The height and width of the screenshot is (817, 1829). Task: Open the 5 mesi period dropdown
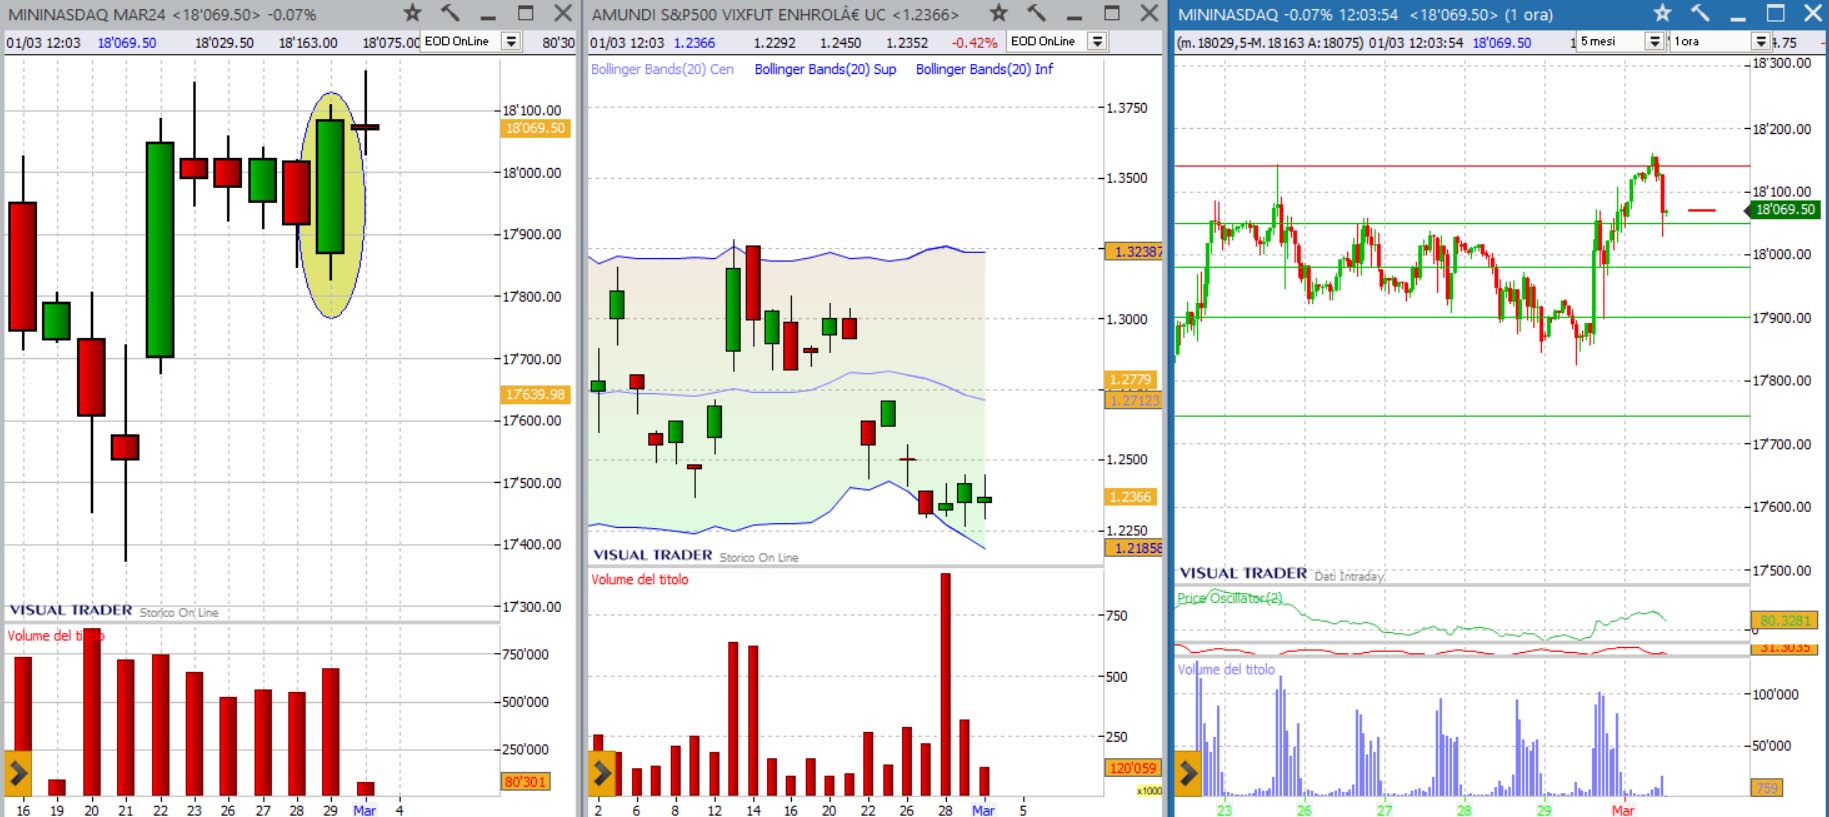1654,41
